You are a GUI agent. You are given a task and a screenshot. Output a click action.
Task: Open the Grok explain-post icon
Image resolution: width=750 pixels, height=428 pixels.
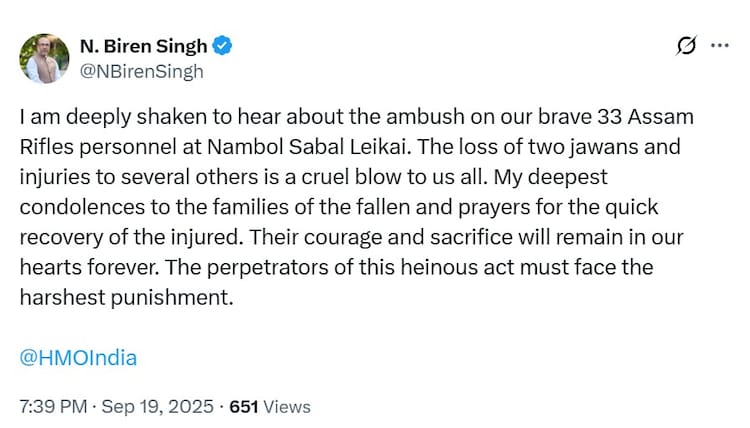[x=686, y=46]
